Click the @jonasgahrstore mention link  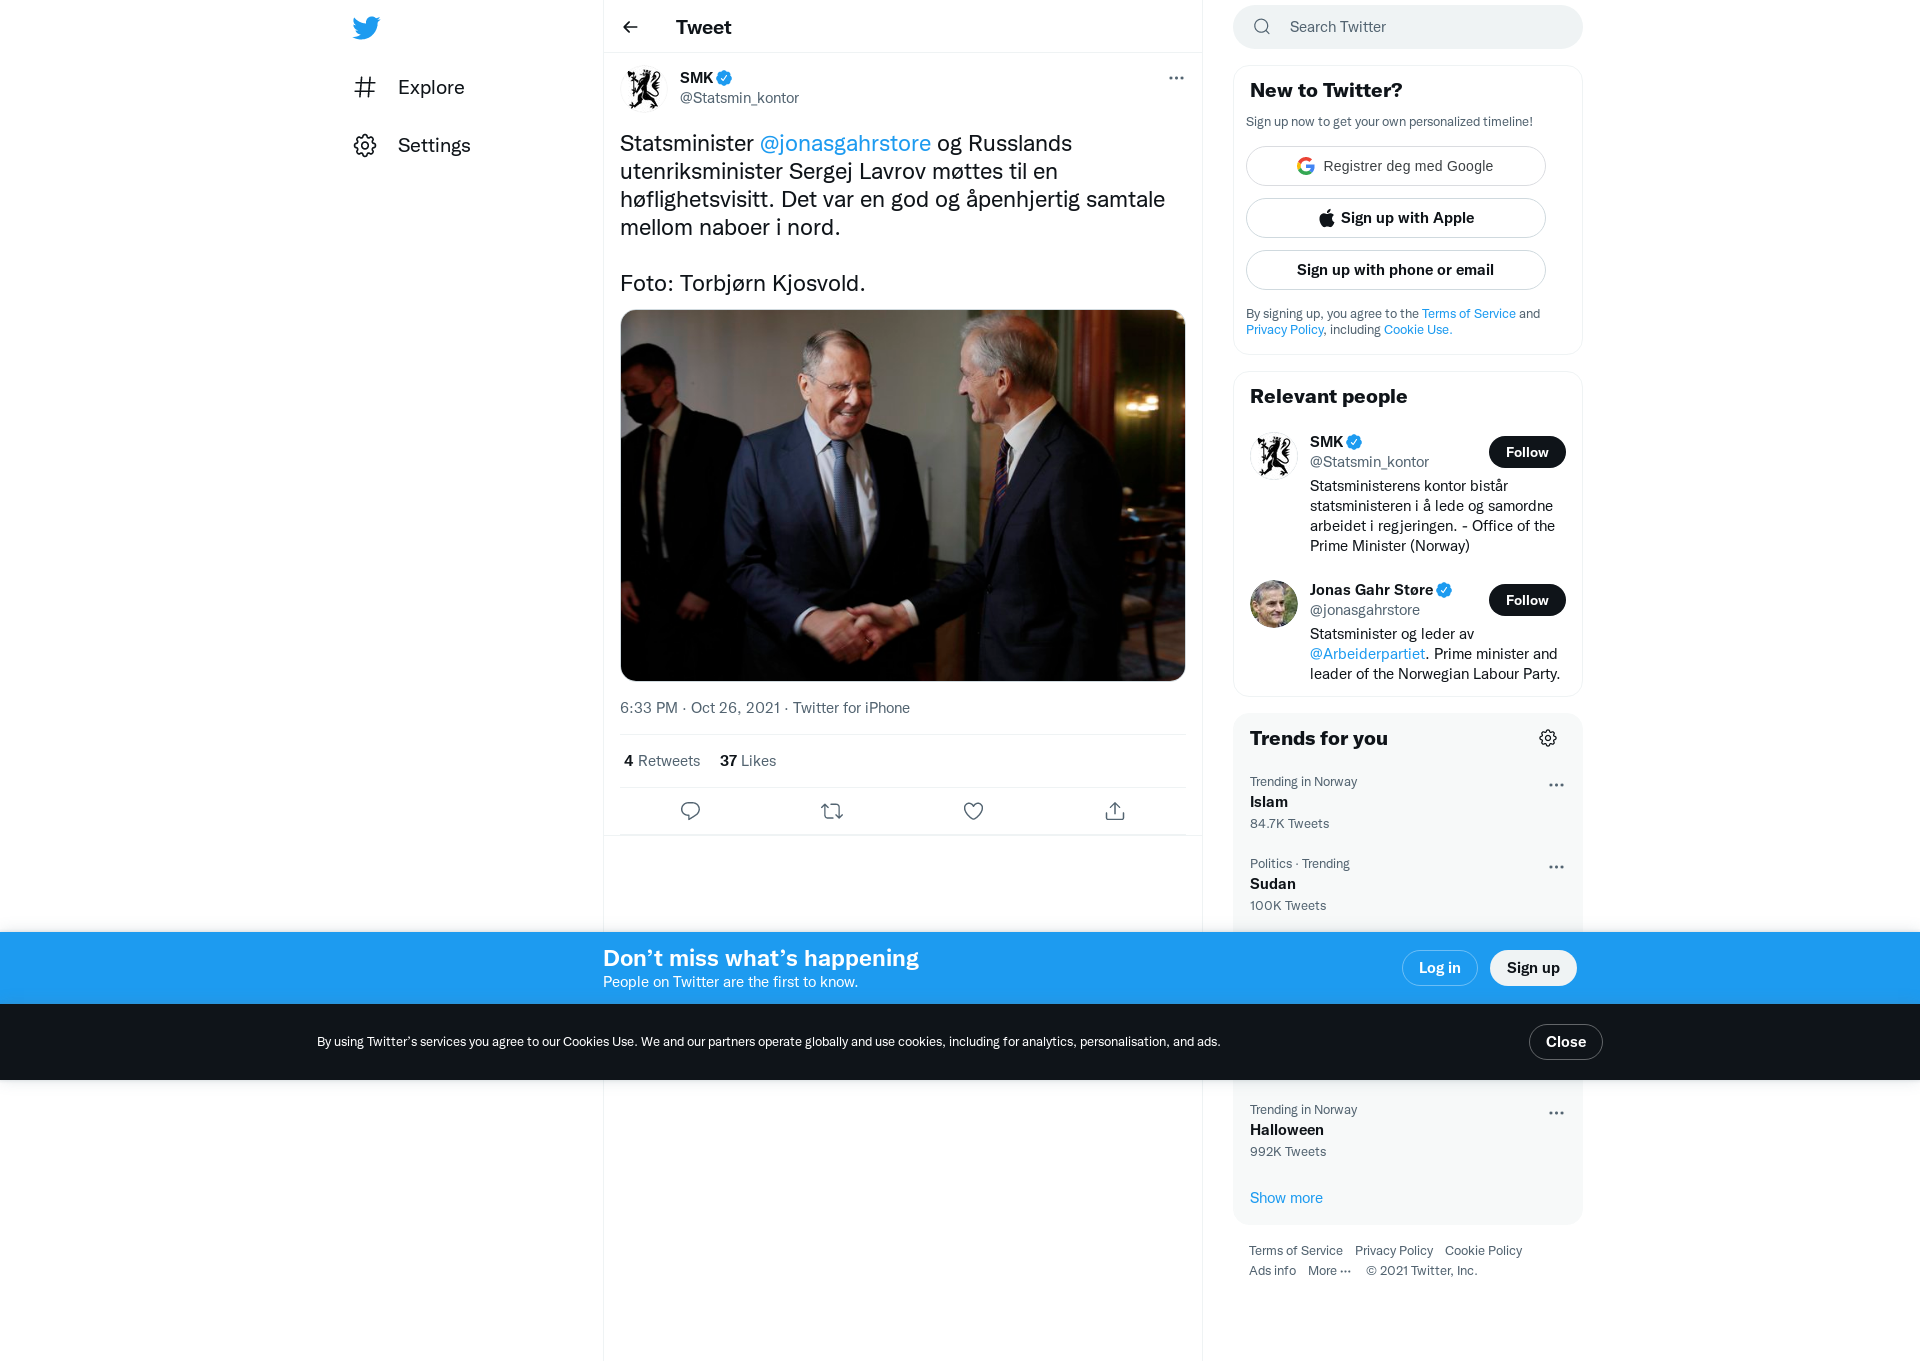(845, 143)
